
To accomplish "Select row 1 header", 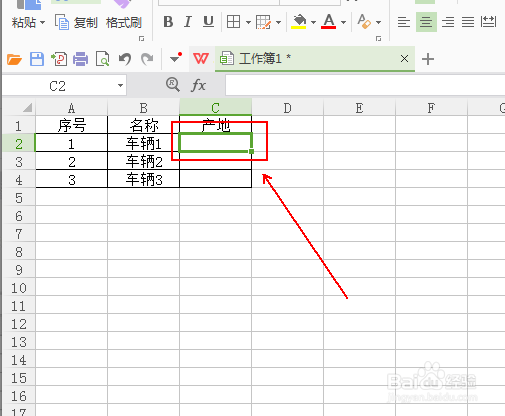I will tap(19, 125).
